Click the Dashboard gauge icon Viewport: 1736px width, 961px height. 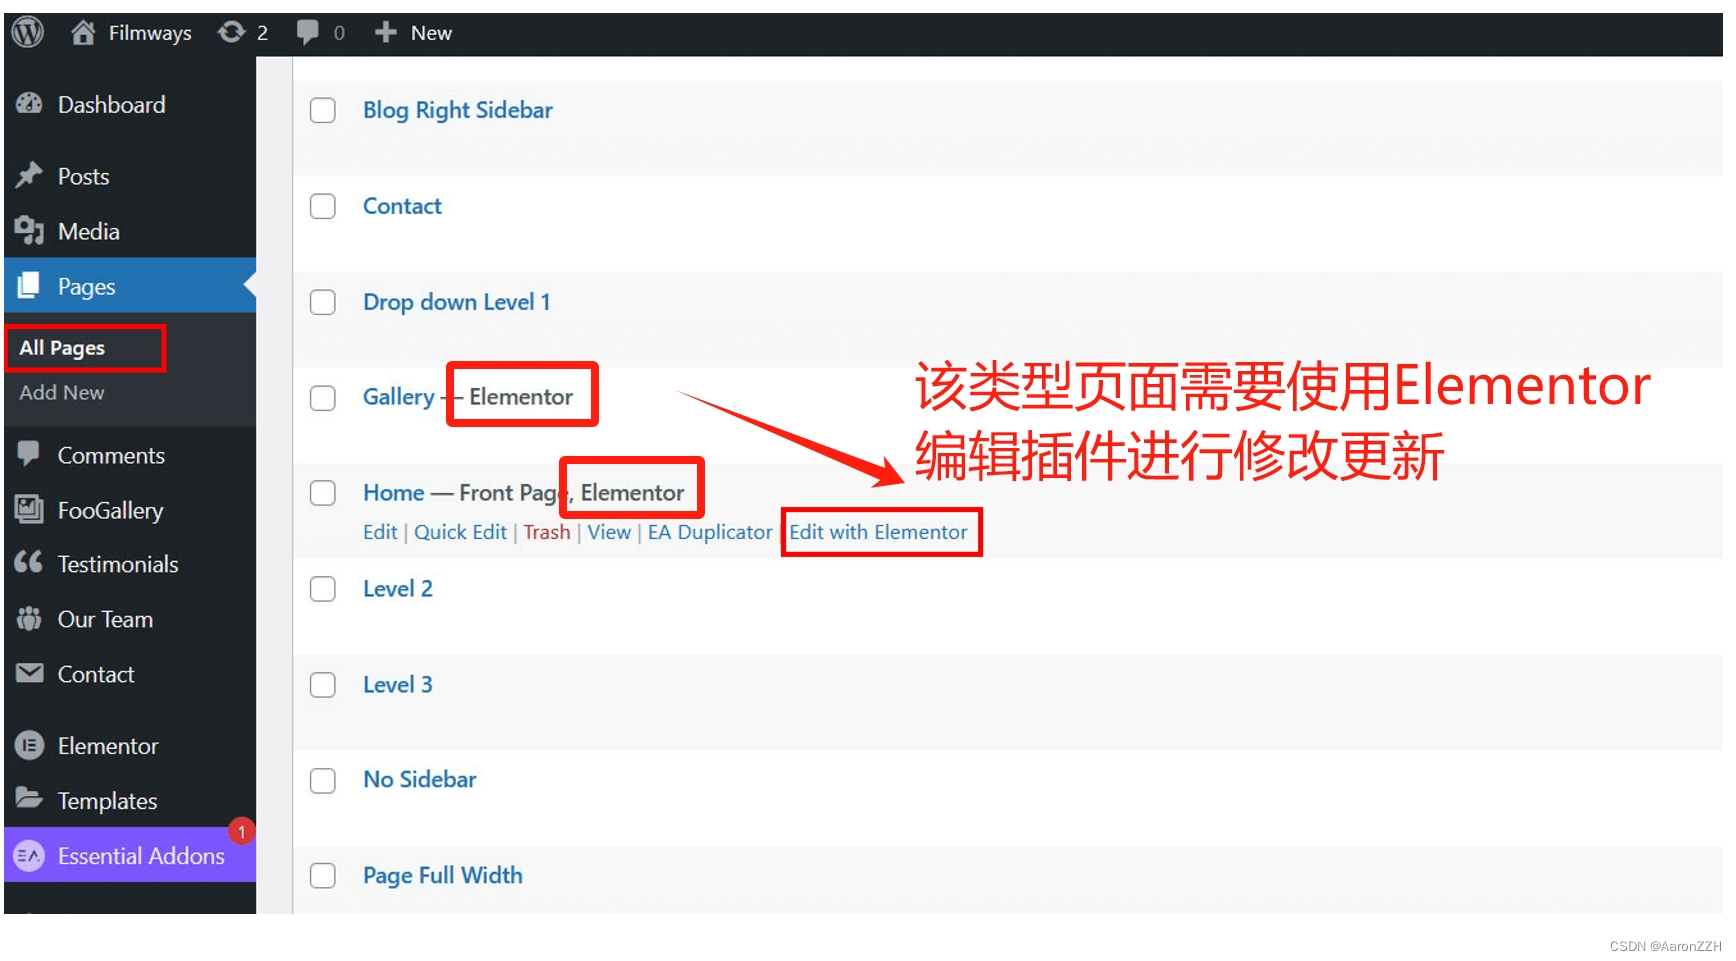coord(29,104)
